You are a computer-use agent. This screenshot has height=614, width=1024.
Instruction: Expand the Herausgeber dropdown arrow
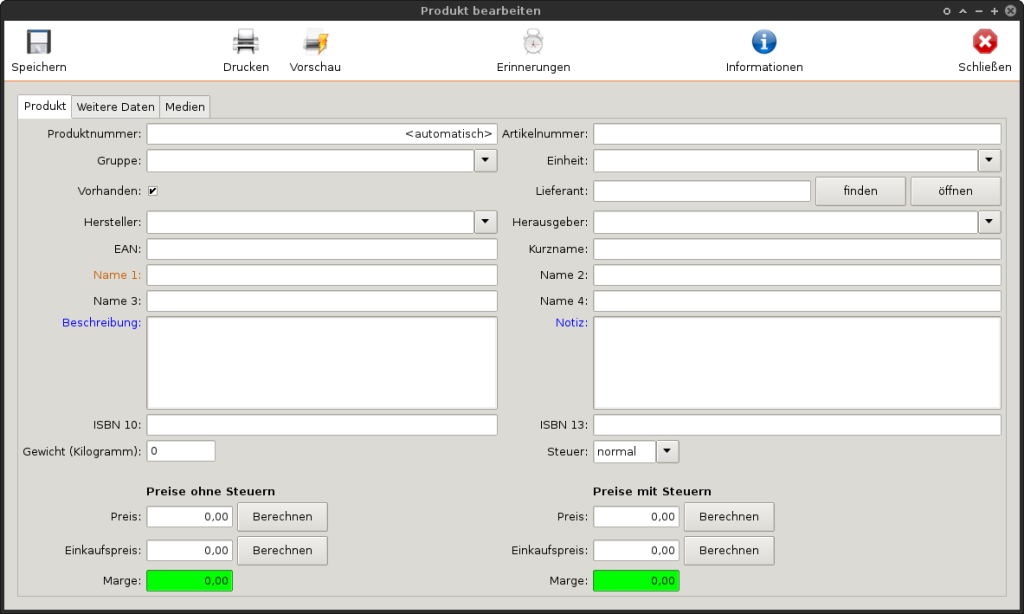(x=989, y=222)
